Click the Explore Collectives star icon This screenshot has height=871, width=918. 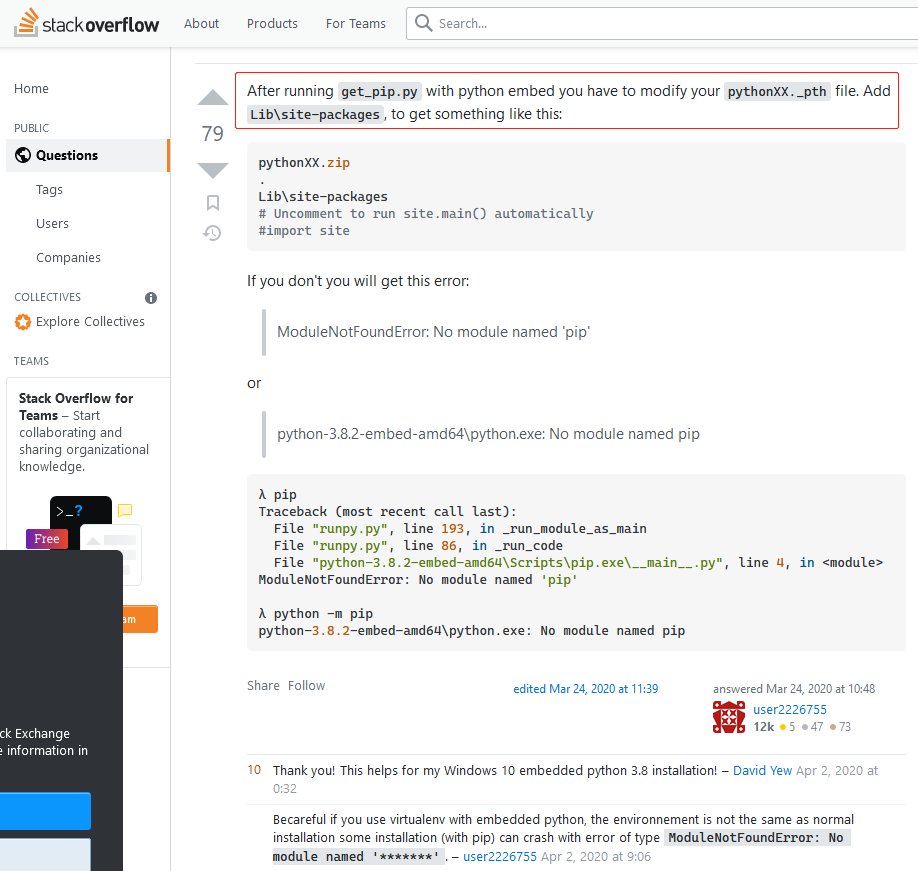pos(23,322)
